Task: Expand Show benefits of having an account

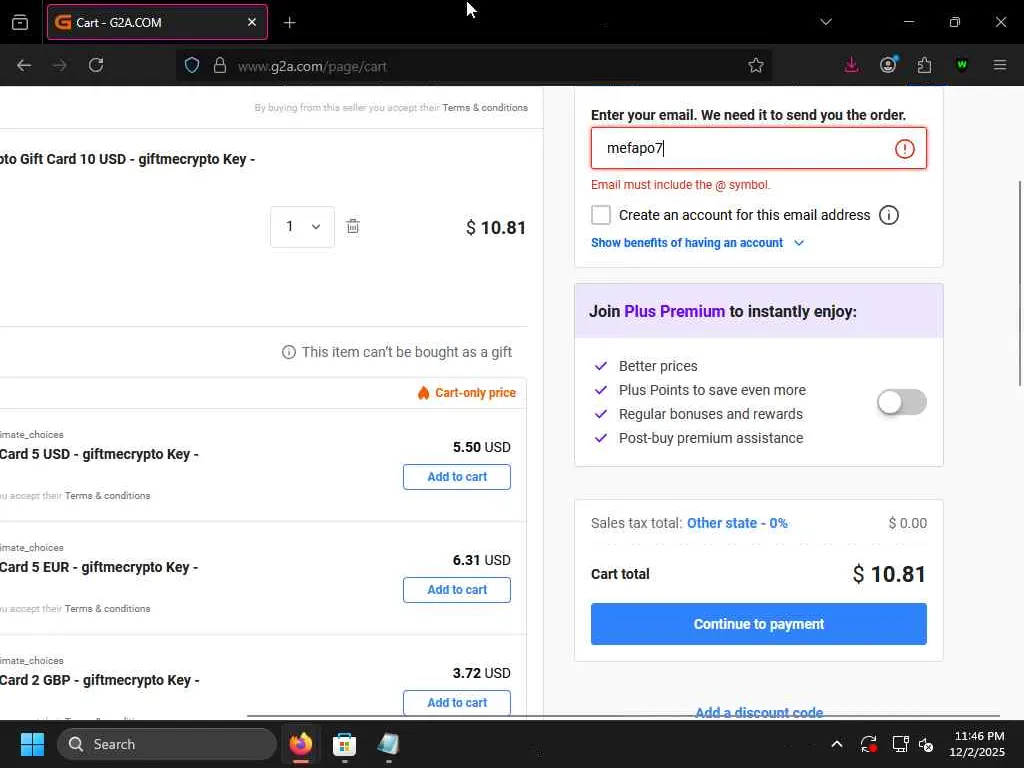Action: (x=697, y=243)
